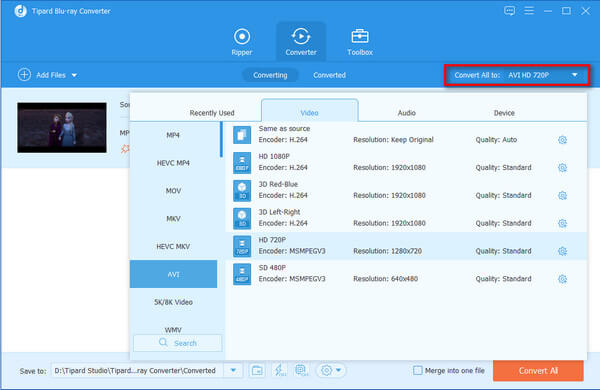Screen dimensions: 600x390
Task: Toggle the GPU hardware acceleration chip icon
Action: (302, 370)
